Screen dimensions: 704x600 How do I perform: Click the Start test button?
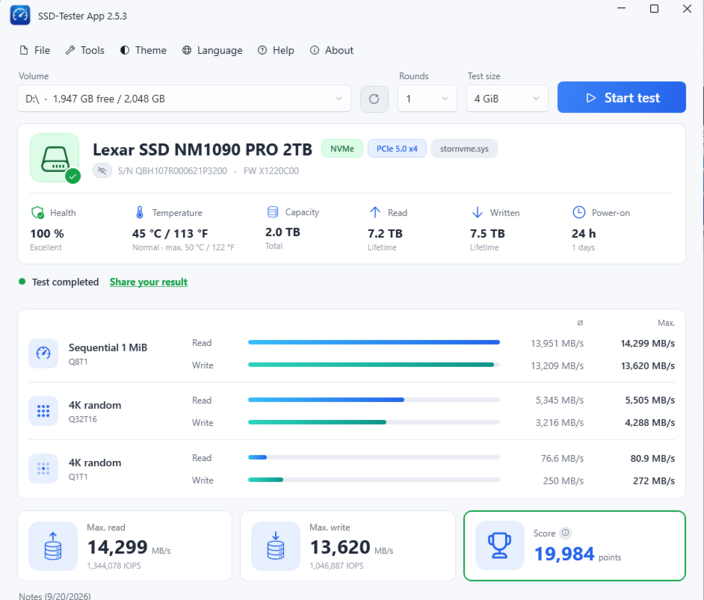pos(621,97)
